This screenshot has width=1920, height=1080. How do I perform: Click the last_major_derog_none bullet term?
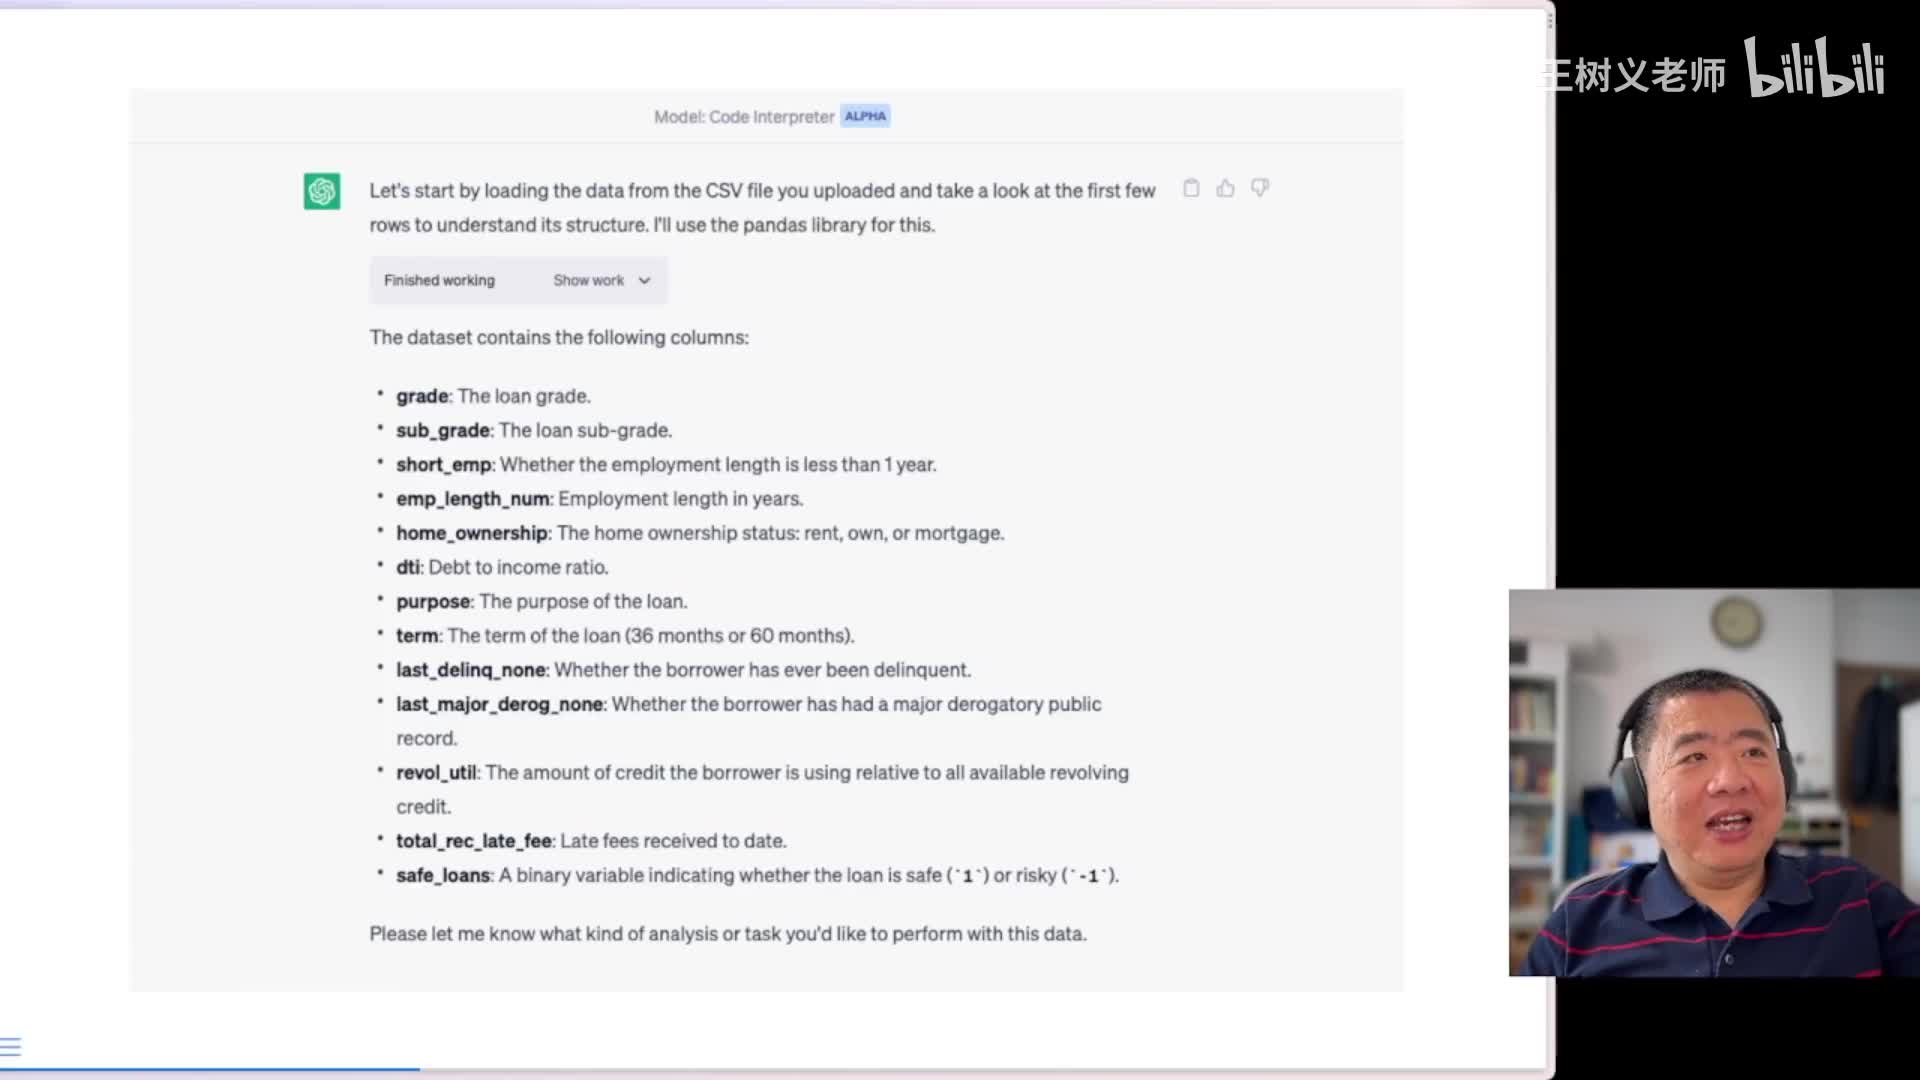[499, 705]
